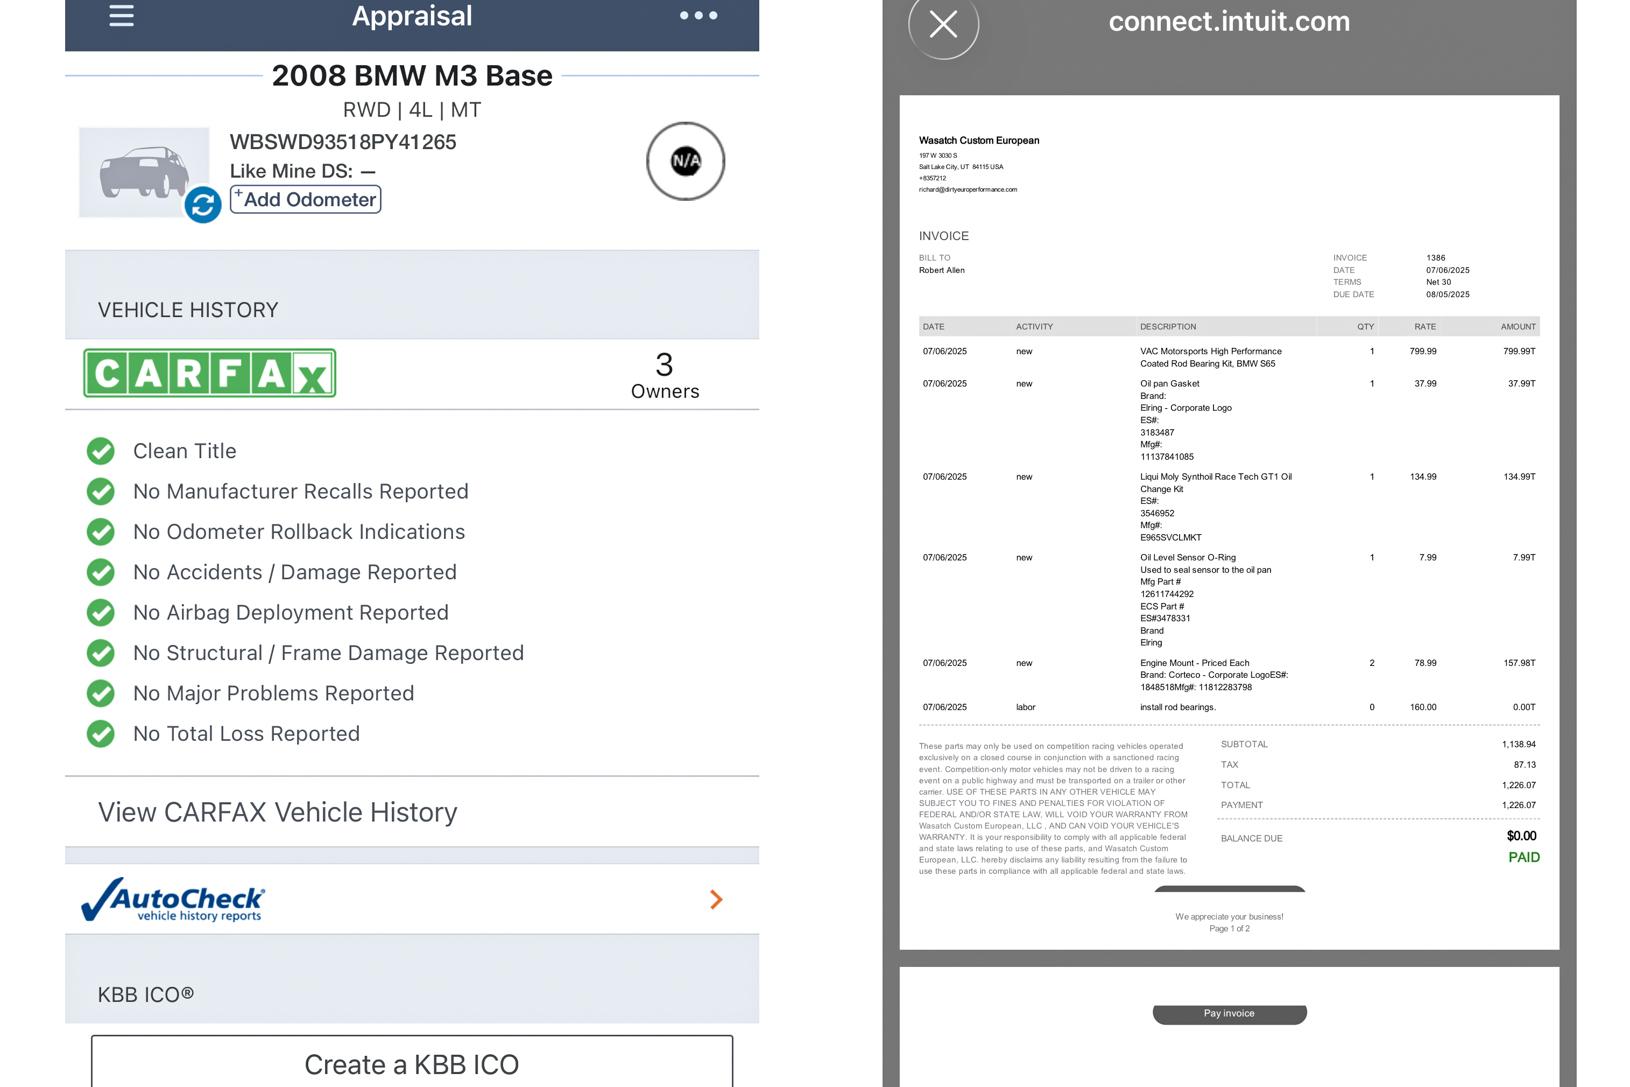Select the gray car placeholder thumbnail
The image size is (1630, 1087).
pyautogui.click(x=144, y=172)
